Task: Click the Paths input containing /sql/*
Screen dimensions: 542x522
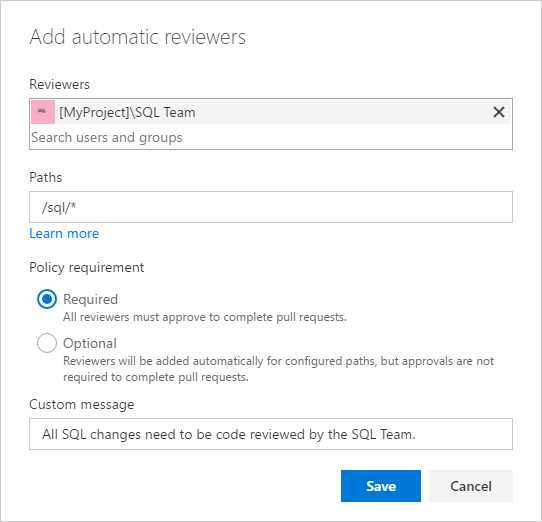Action: tap(271, 207)
